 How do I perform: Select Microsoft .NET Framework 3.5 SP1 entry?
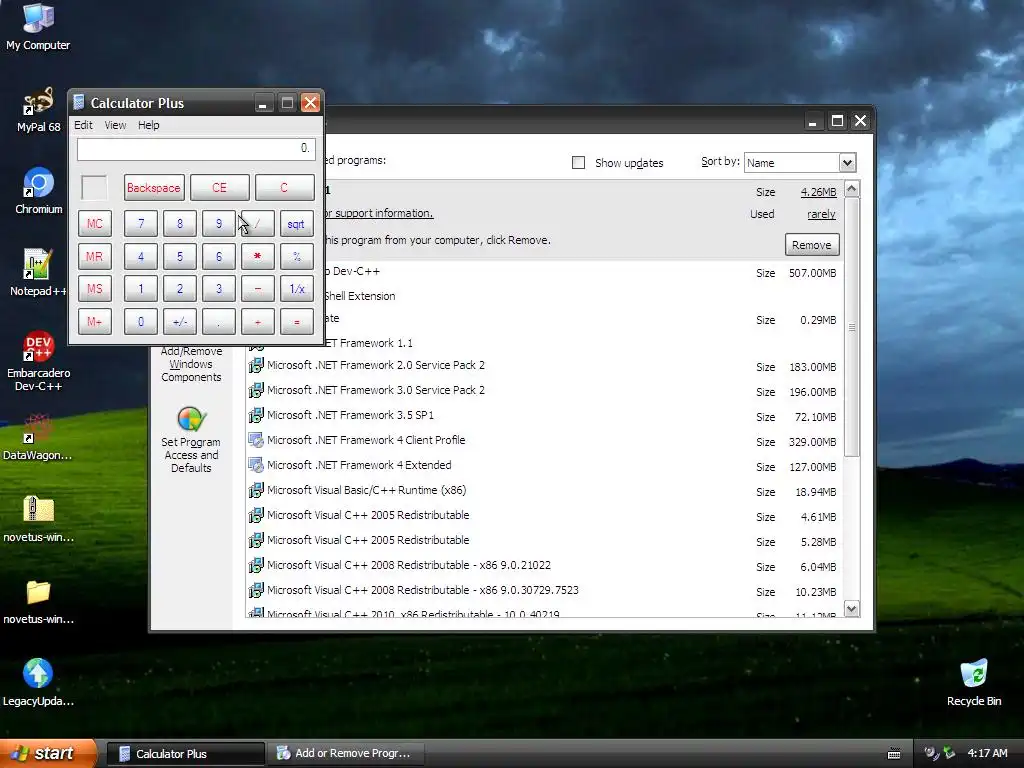tap(545, 415)
